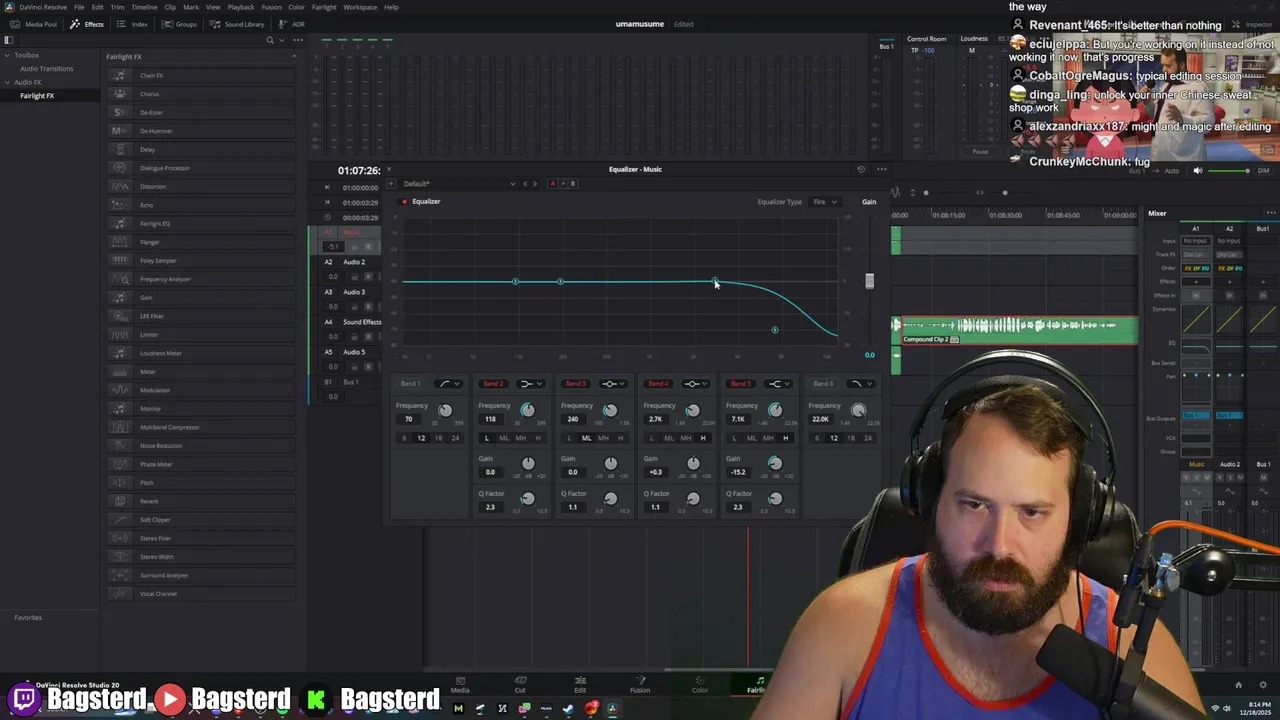Disable Band 5 of the equalizer

click(740, 384)
